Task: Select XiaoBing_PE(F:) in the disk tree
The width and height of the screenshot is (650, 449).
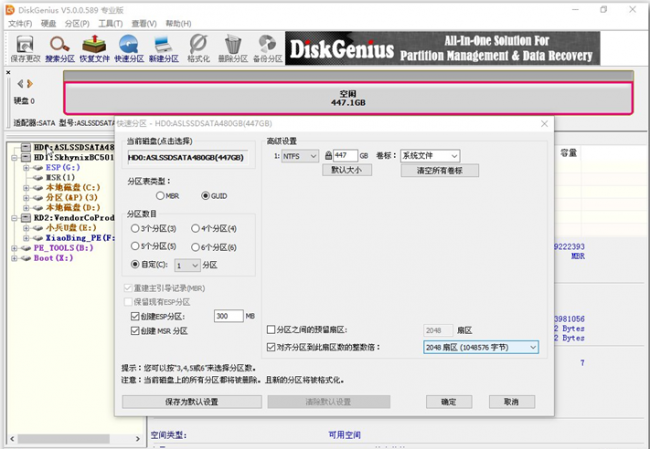Action: tap(80, 238)
